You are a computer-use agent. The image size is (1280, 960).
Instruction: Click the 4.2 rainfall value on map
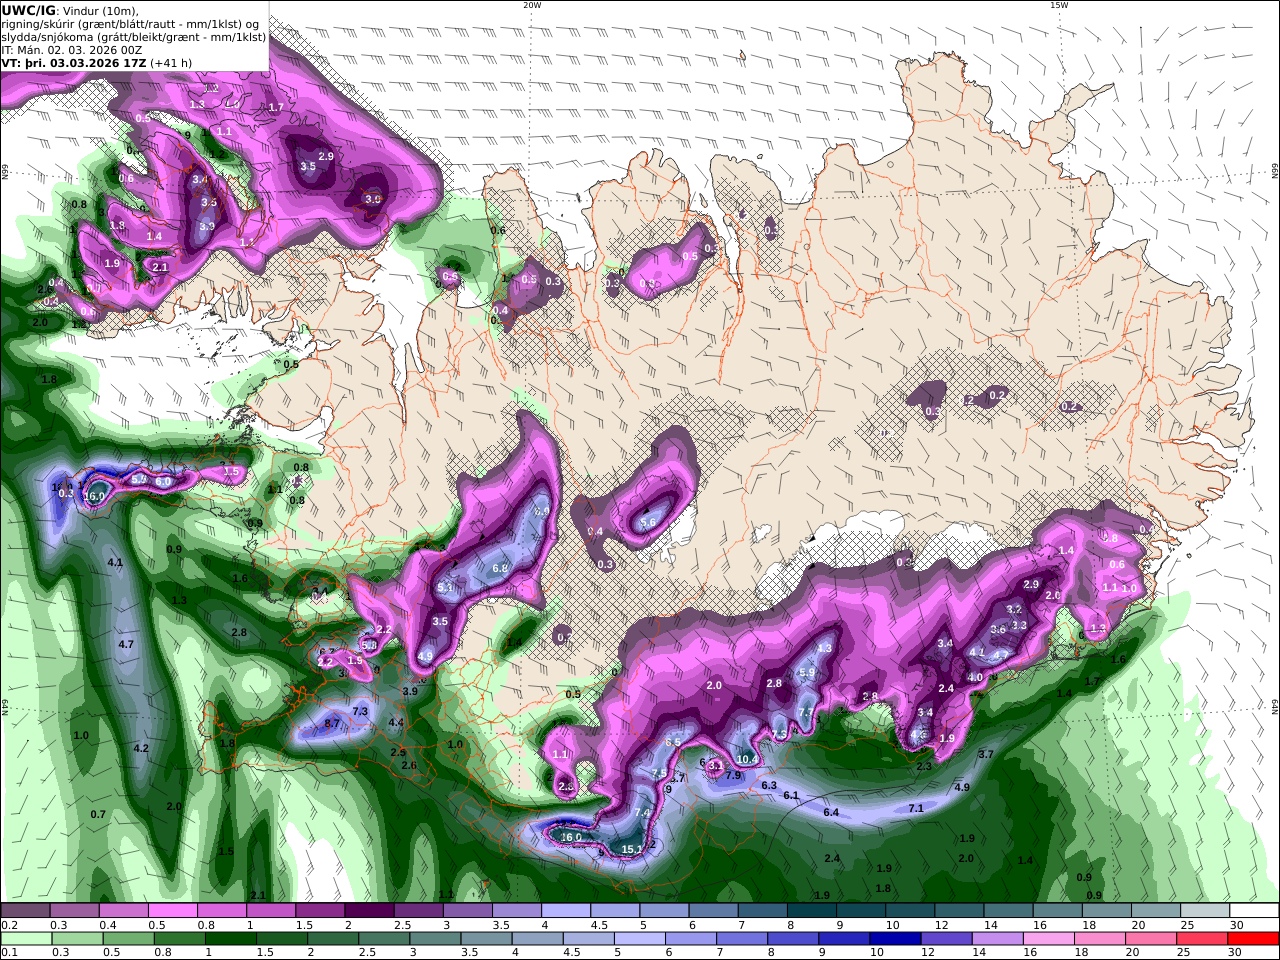click(x=141, y=748)
